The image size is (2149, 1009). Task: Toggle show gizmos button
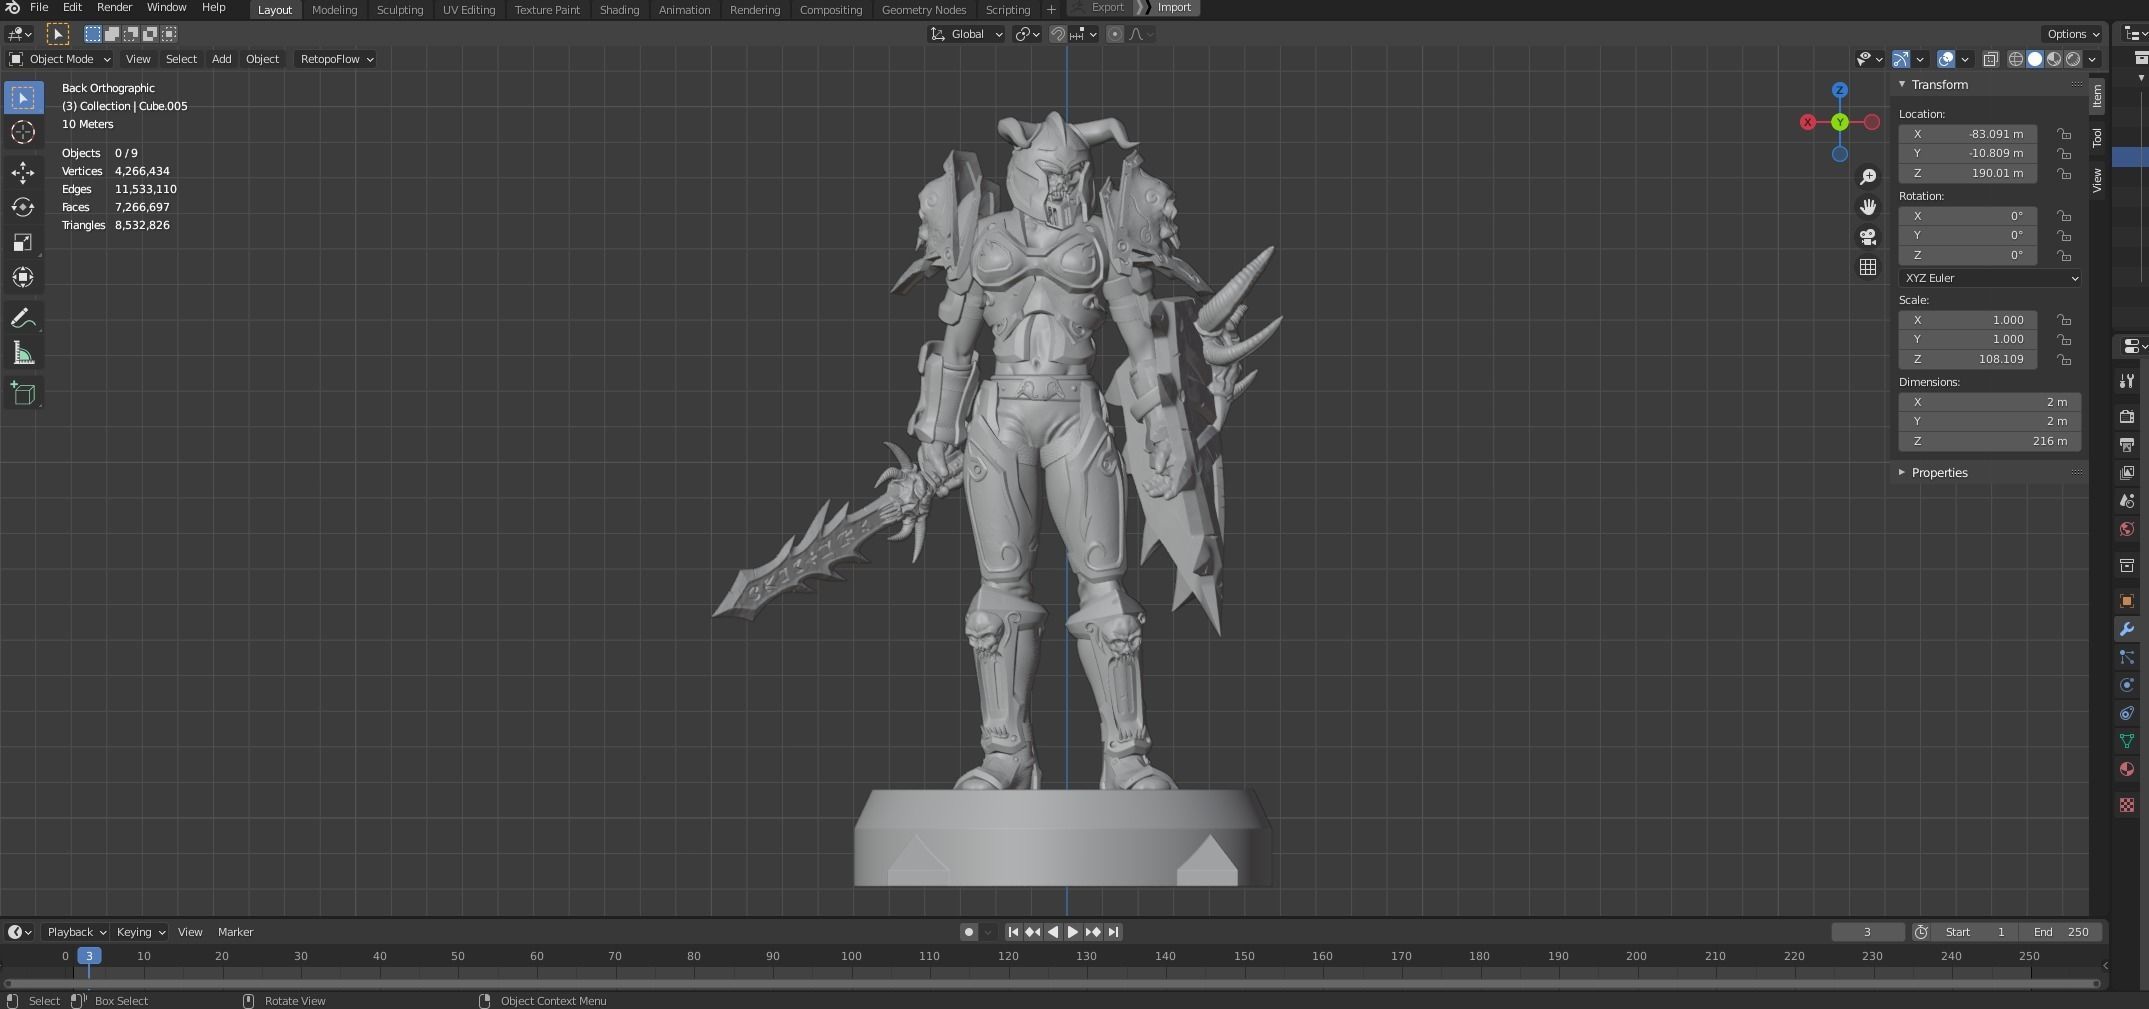tap(1901, 59)
